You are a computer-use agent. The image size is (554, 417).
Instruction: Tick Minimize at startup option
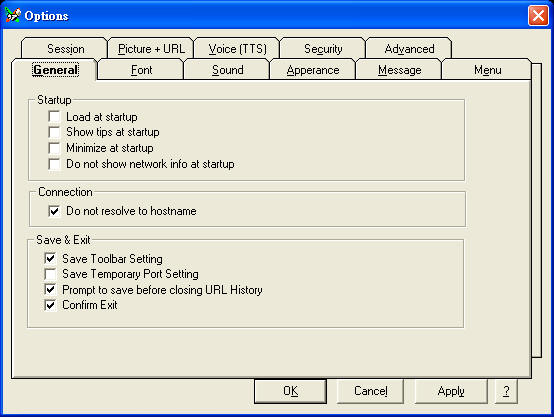pyautogui.click(x=54, y=148)
